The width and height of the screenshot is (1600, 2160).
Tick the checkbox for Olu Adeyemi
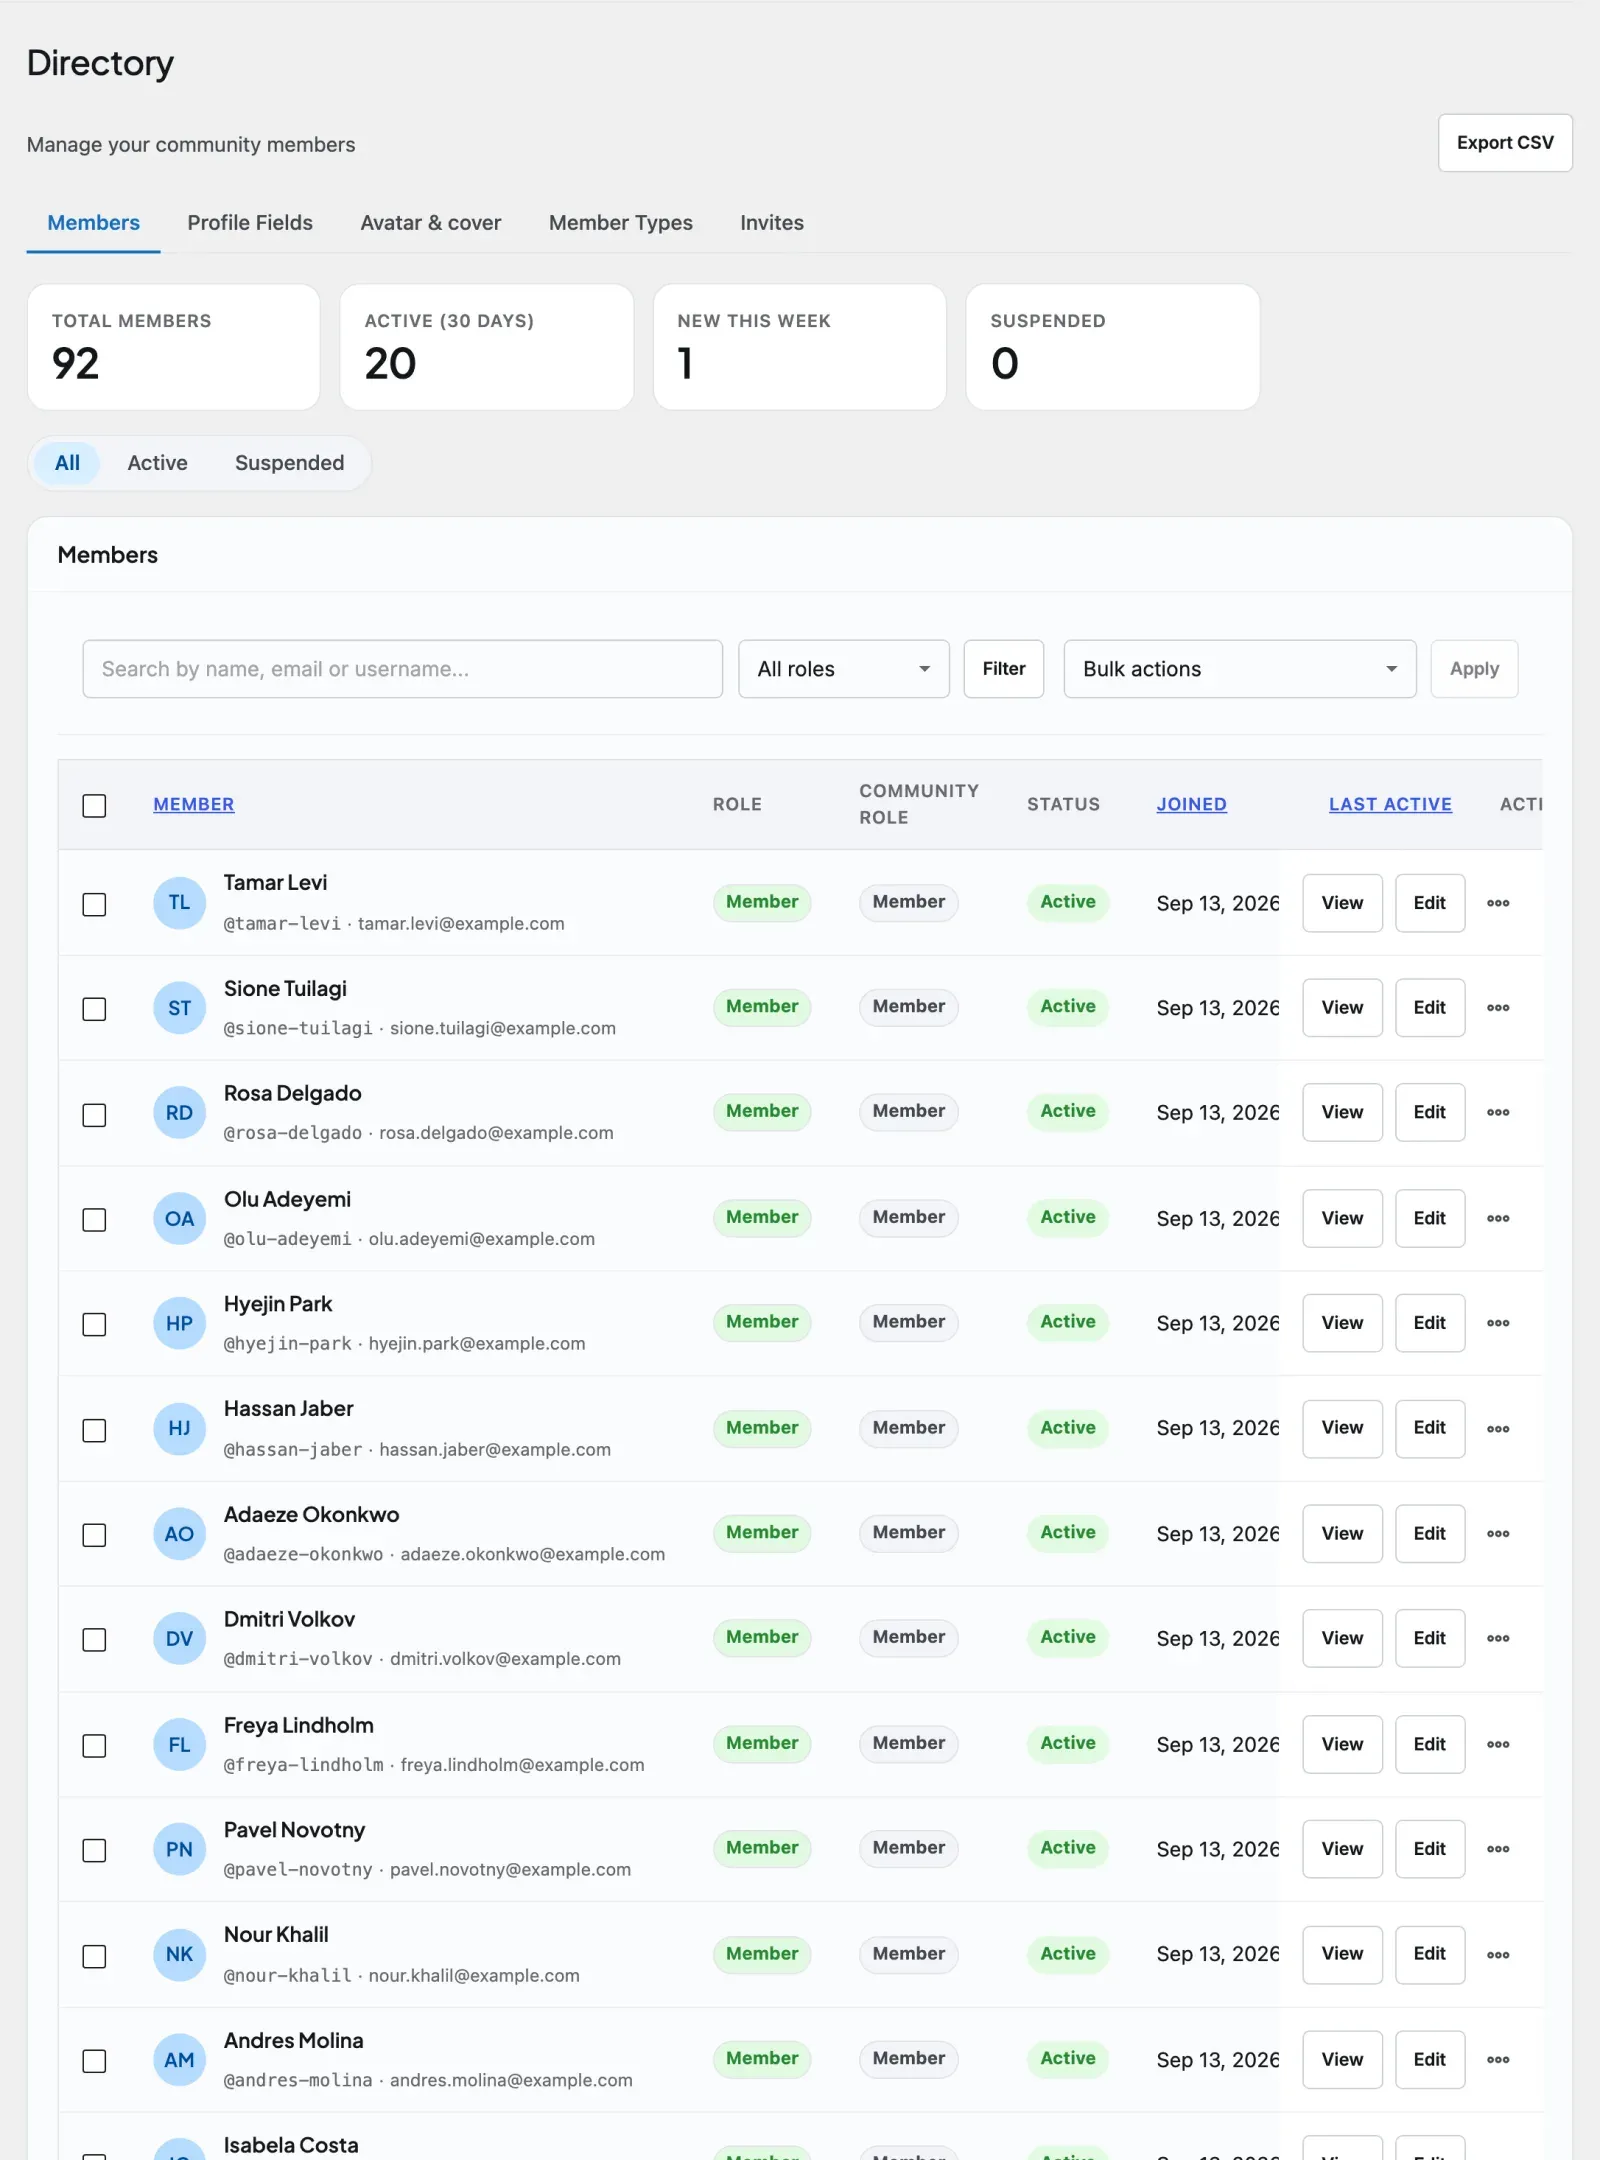coord(94,1220)
